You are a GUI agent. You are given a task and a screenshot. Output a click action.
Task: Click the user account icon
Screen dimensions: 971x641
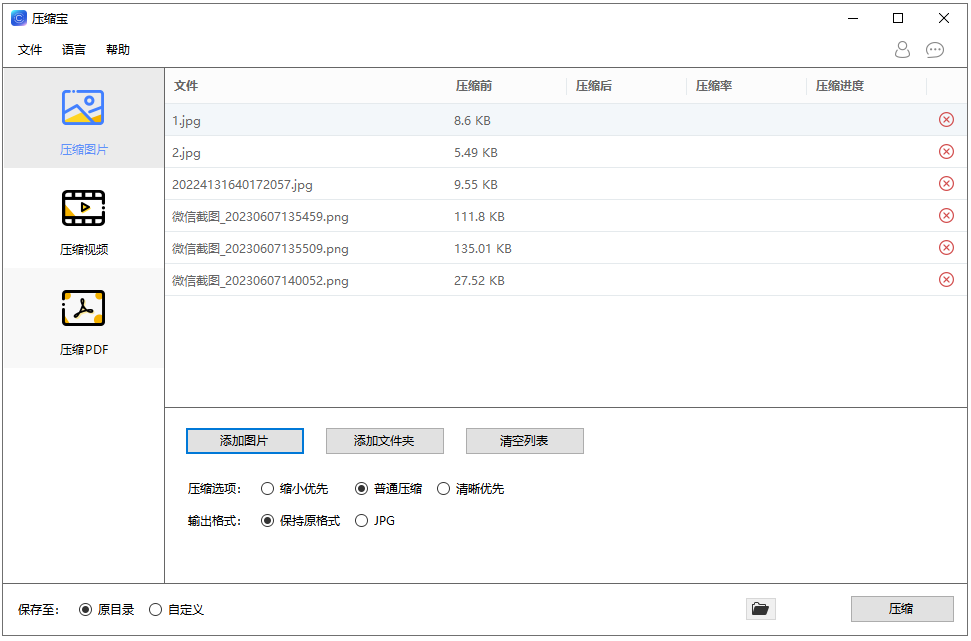pyautogui.click(x=902, y=49)
